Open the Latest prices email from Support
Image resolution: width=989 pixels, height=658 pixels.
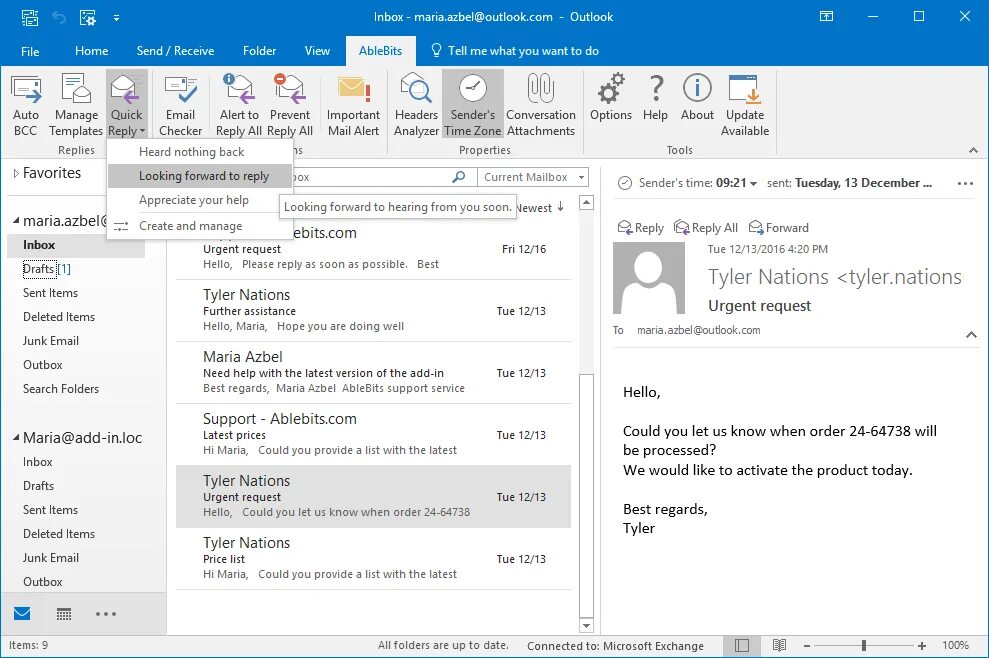[x=373, y=435]
